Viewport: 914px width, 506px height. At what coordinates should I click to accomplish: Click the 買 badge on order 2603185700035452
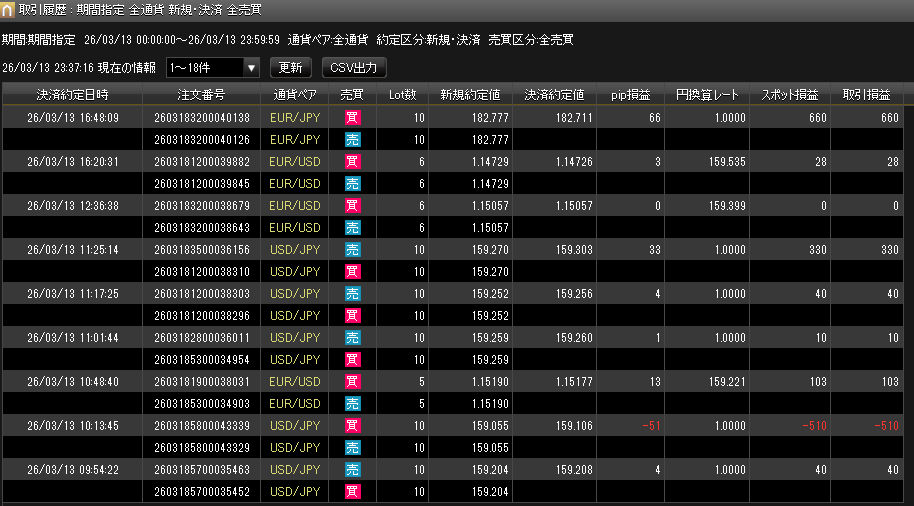(x=352, y=492)
